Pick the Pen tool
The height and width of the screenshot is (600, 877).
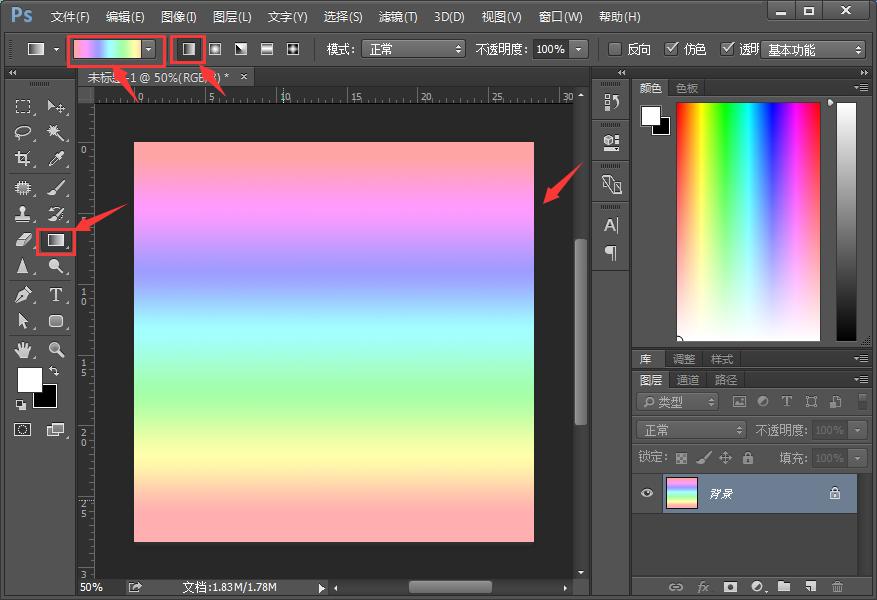(23, 294)
